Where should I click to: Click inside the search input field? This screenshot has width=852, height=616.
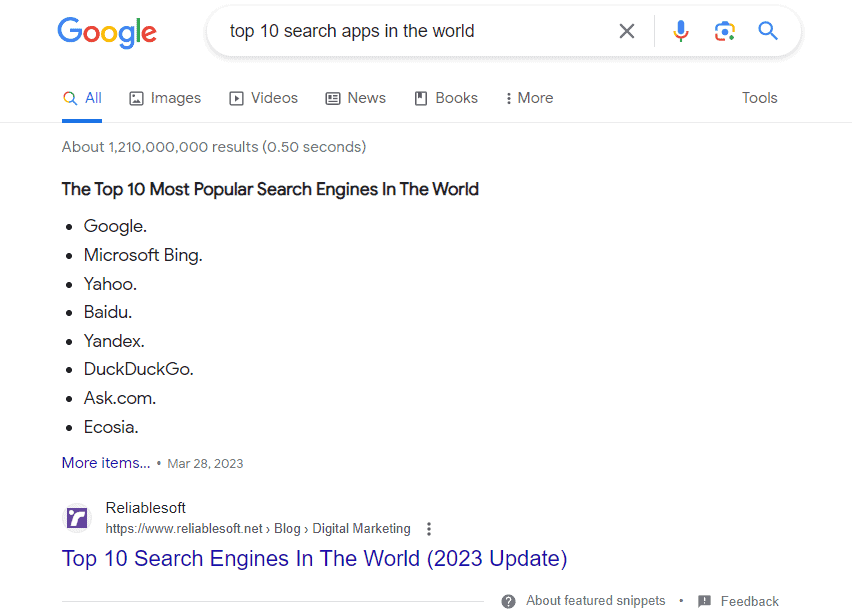point(400,31)
